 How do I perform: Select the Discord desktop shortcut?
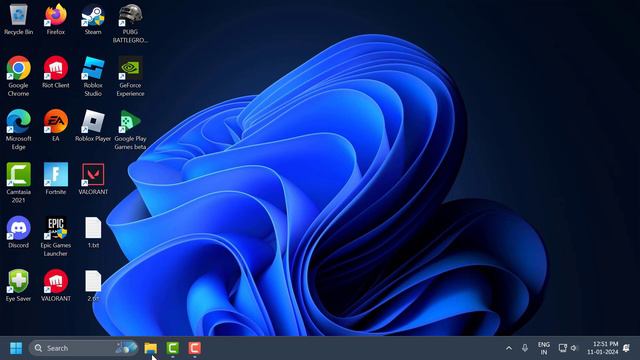(18, 232)
